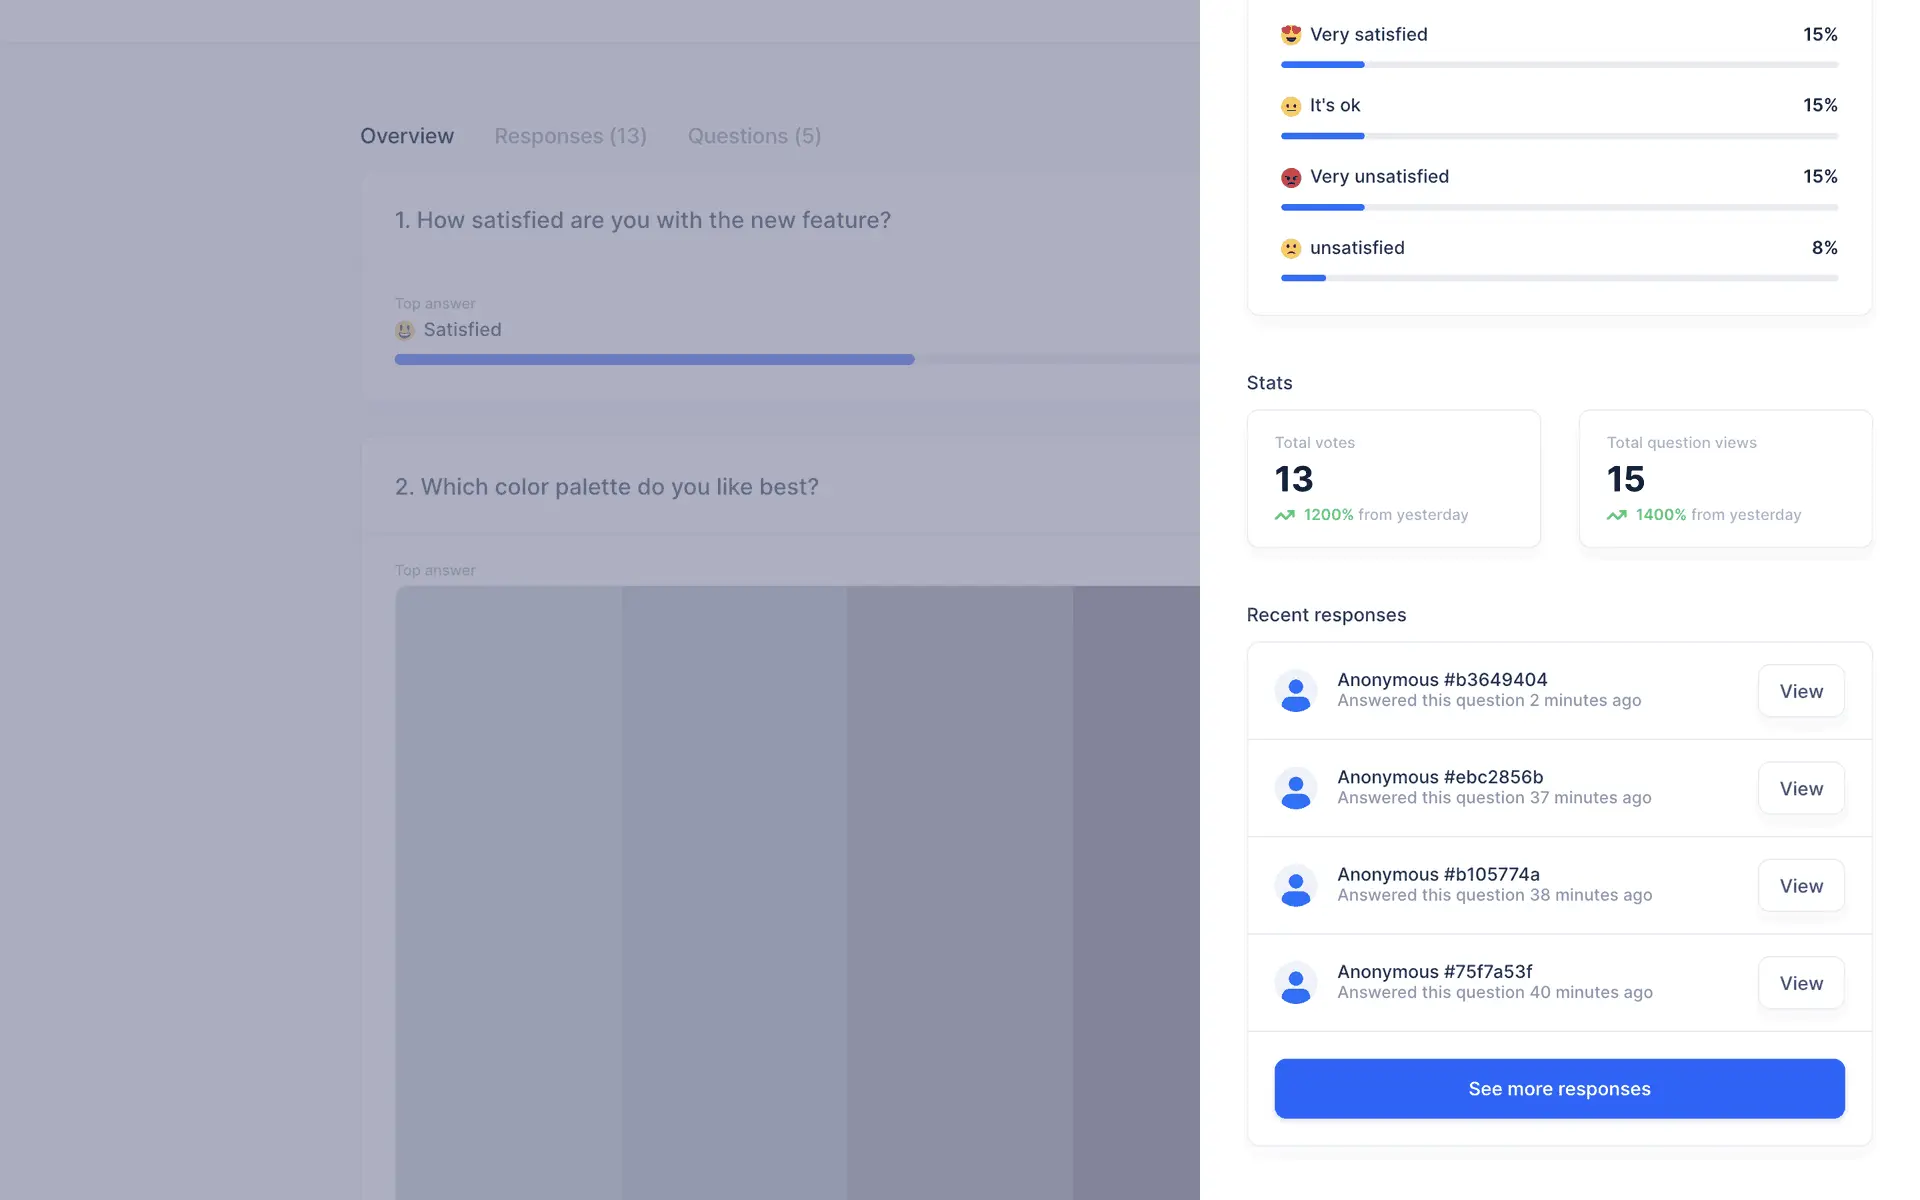View response from Anonymous #75f7a53f
This screenshot has height=1200, width=1920.
(1800, 983)
